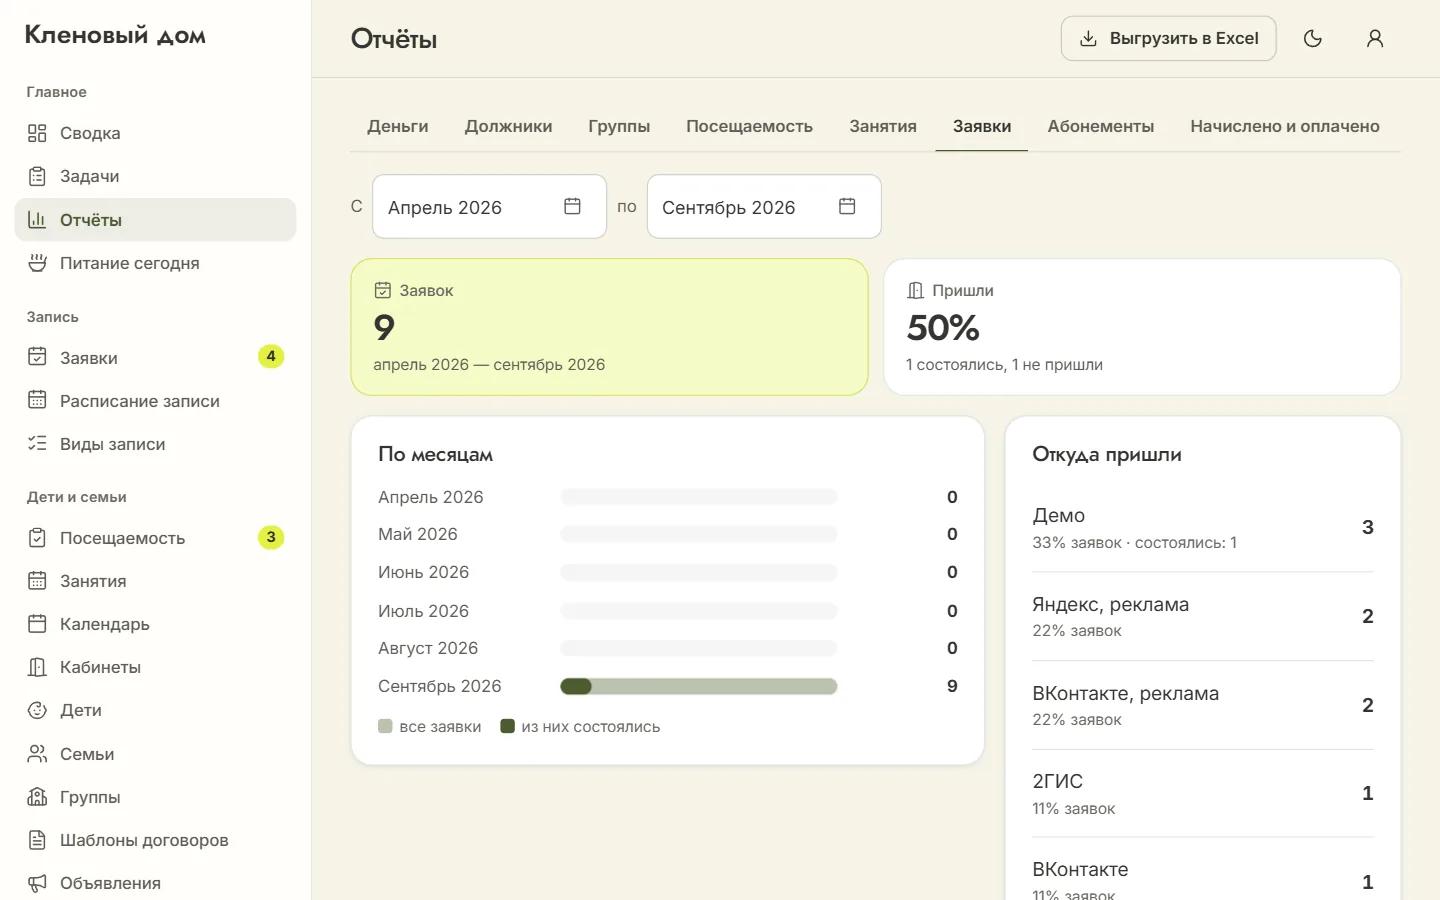Click the Посещаемость badge showing 3
1440x900 pixels.
pos(271,538)
